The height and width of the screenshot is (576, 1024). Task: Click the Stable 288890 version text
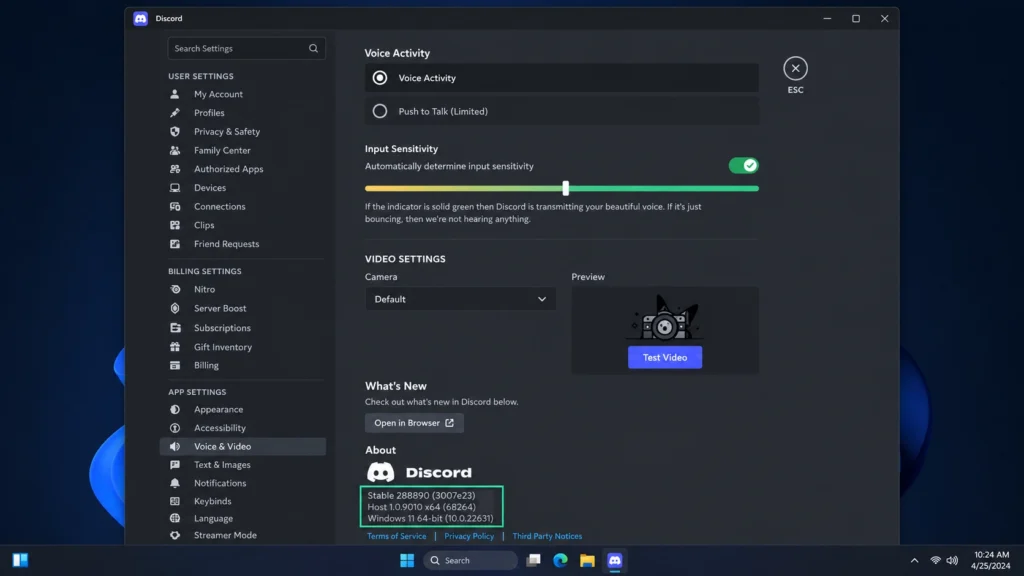click(421, 496)
